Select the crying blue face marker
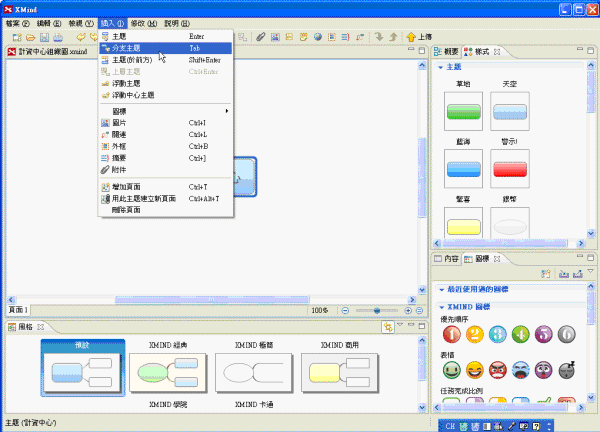This screenshot has height=432, width=600. click(520, 370)
